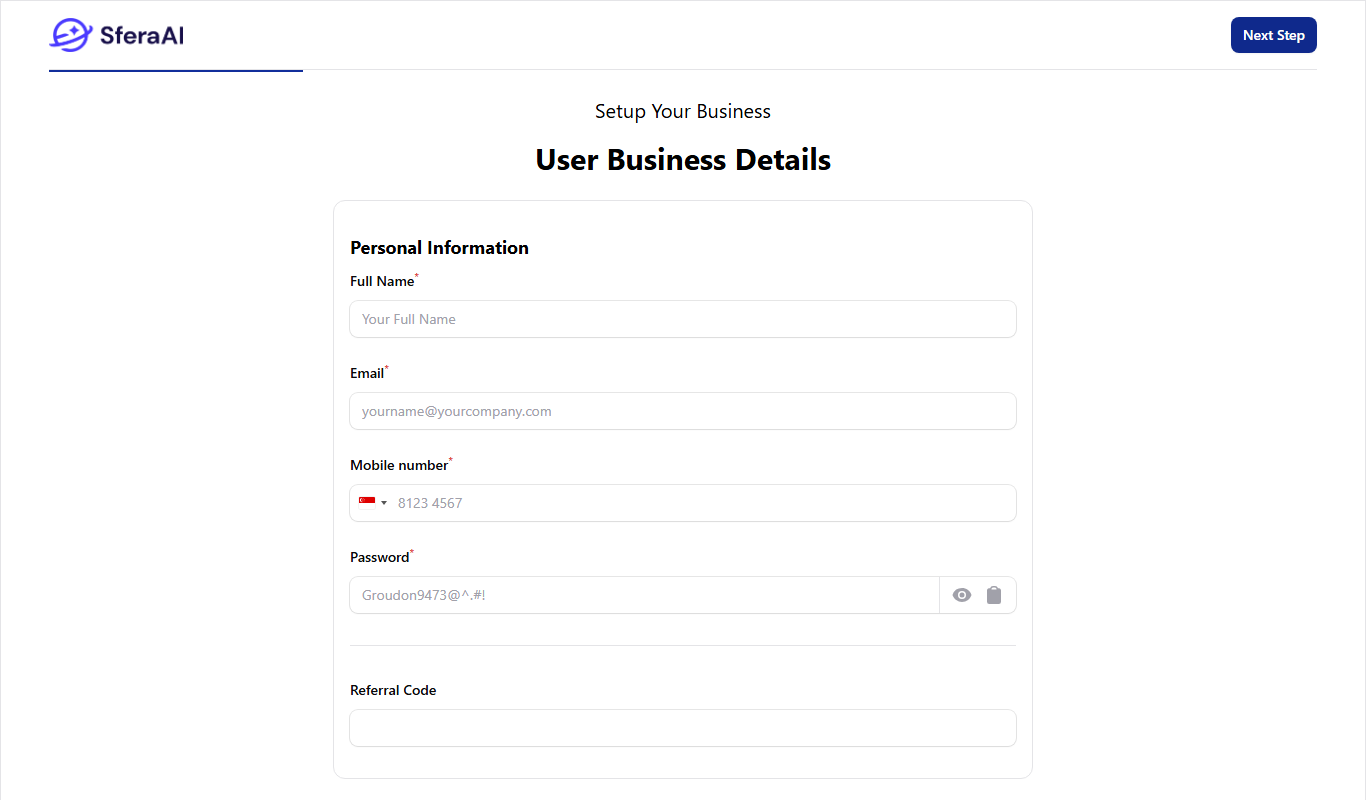Focus the Full Name input field
This screenshot has width=1366, height=800.
683,319
